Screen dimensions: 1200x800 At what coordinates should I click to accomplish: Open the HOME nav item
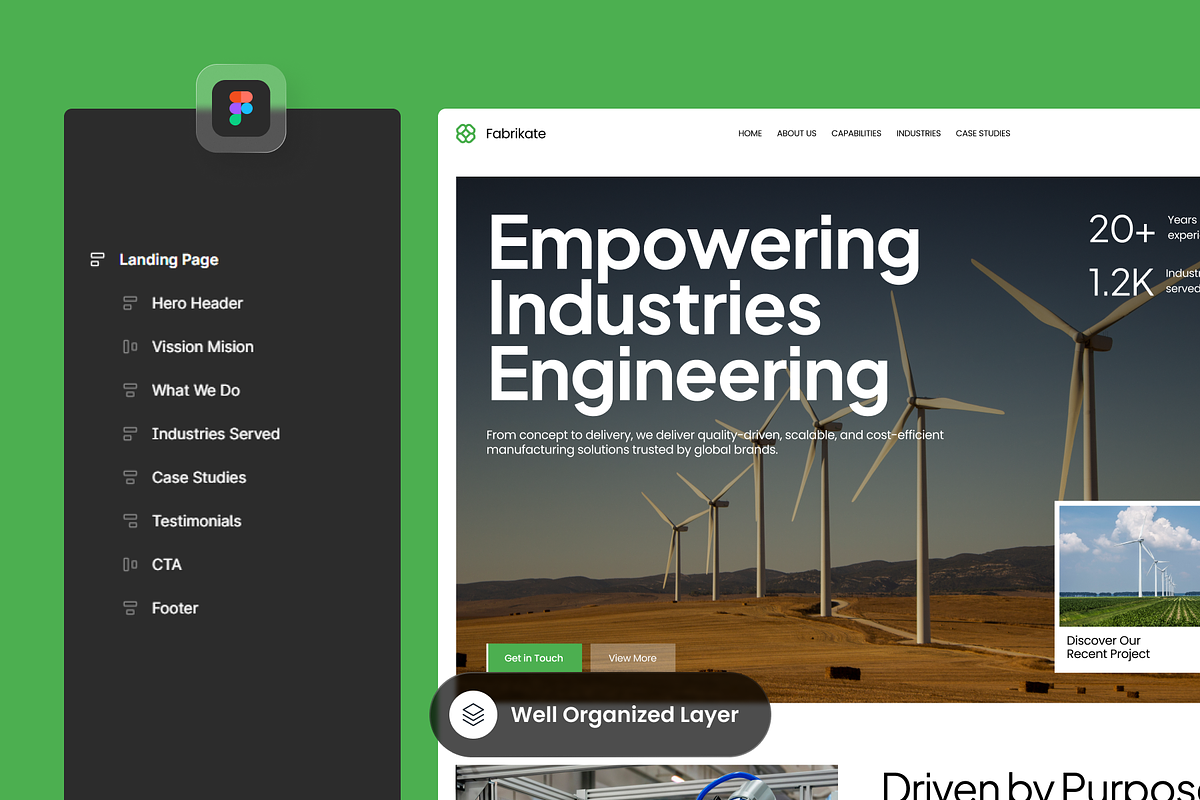click(x=750, y=133)
